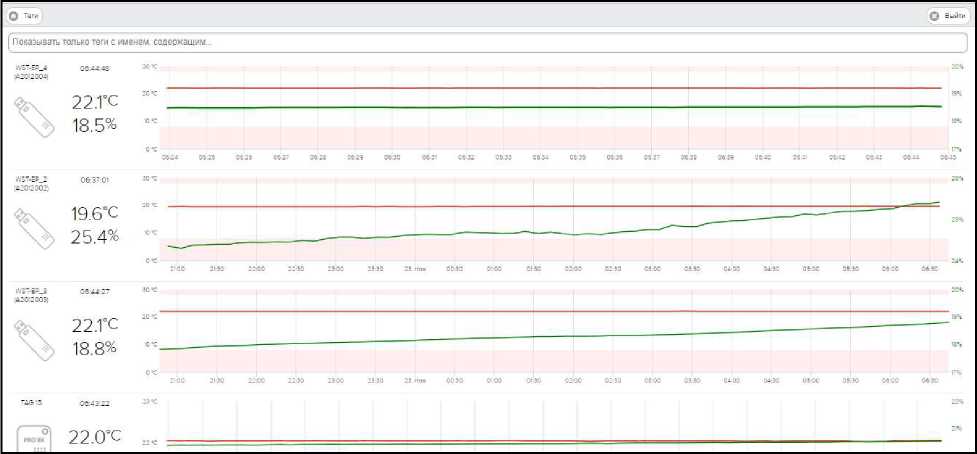Screen dimensions: 977x454
Task: Click the TAG 15 tag name
Action: click(x=31, y=403)
